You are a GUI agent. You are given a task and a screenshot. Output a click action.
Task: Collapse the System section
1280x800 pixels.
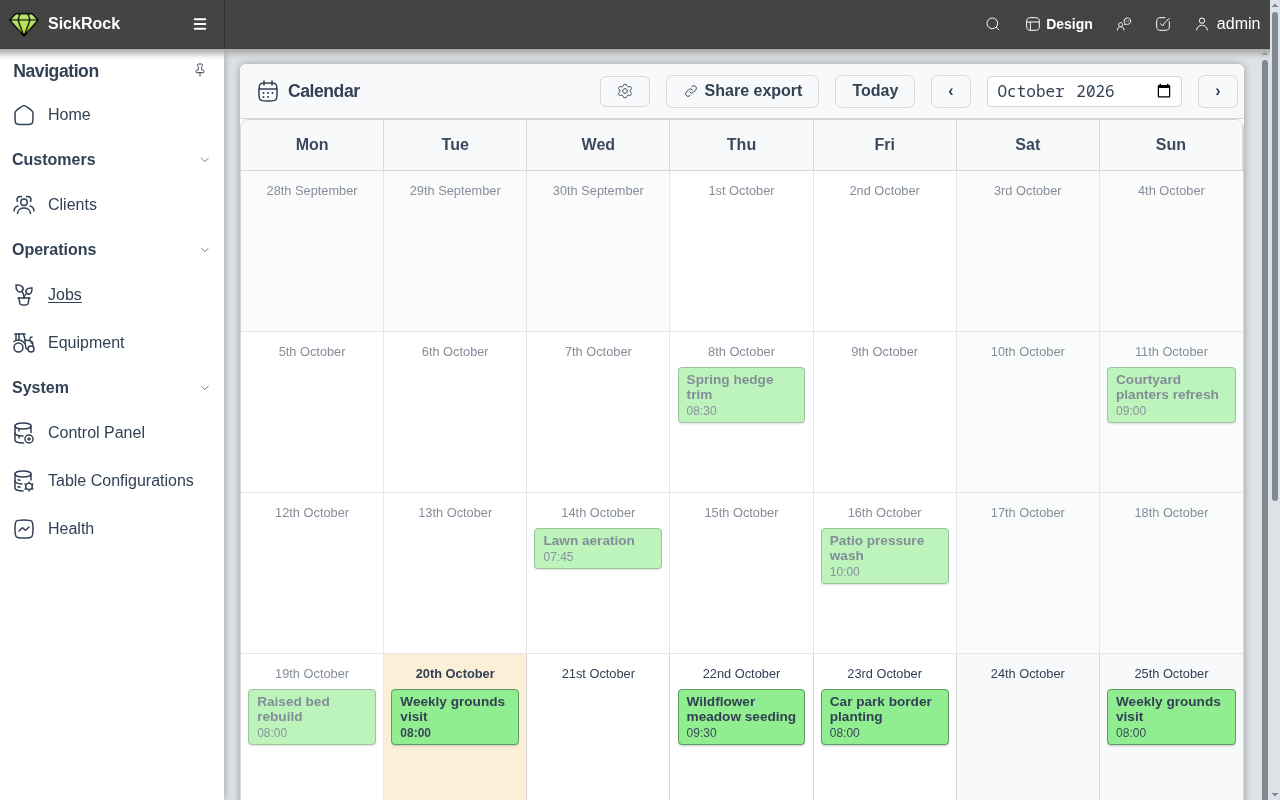coord(205,388)
